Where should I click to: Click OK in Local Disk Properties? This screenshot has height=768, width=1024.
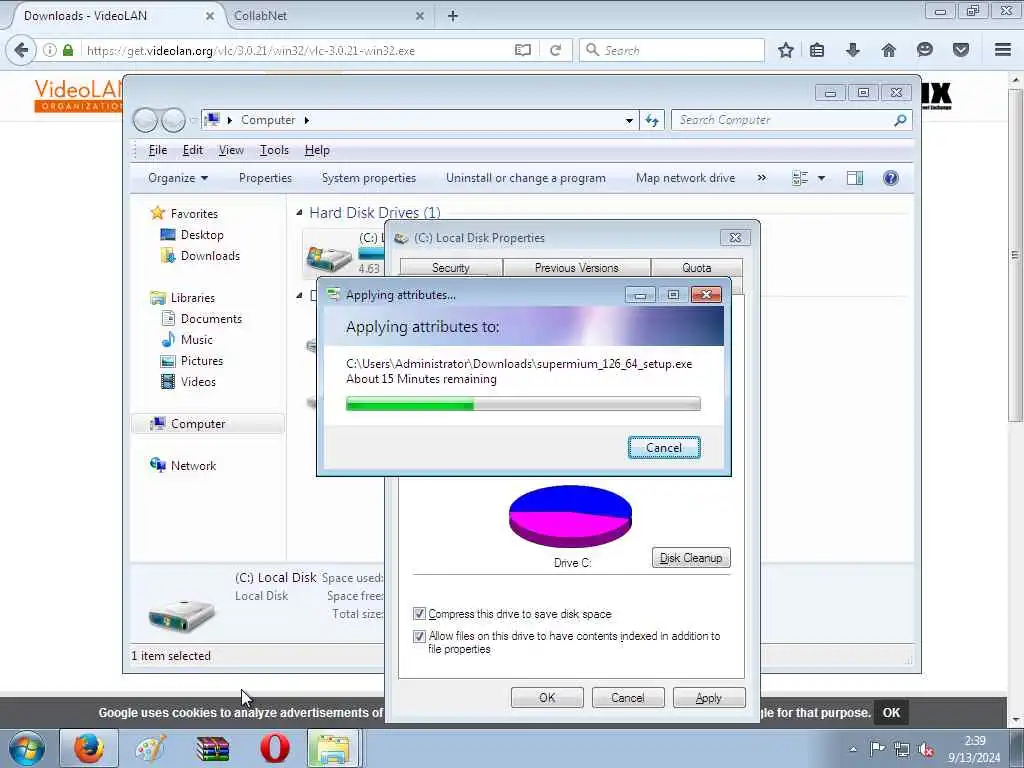point(547,697)
